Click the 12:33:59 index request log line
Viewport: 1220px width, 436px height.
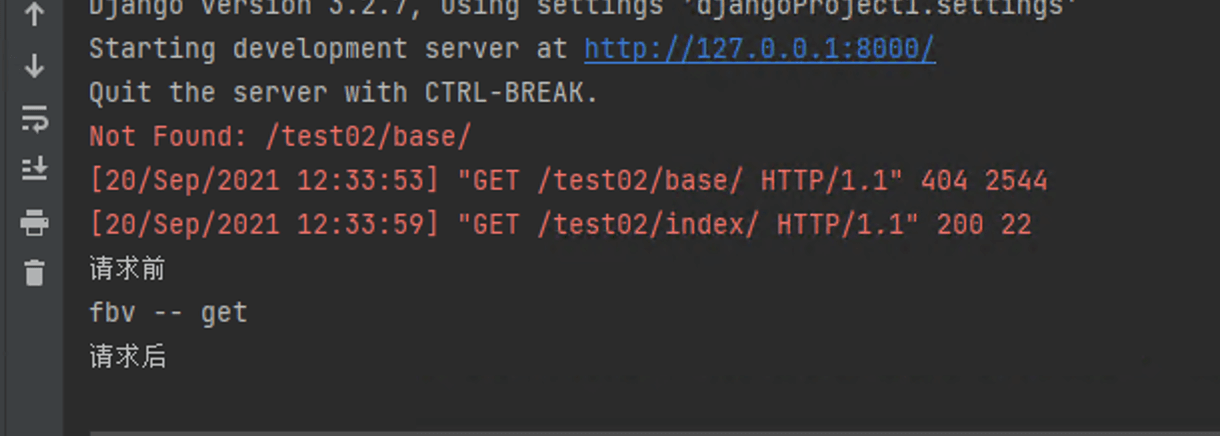click(x=560, y=224)
